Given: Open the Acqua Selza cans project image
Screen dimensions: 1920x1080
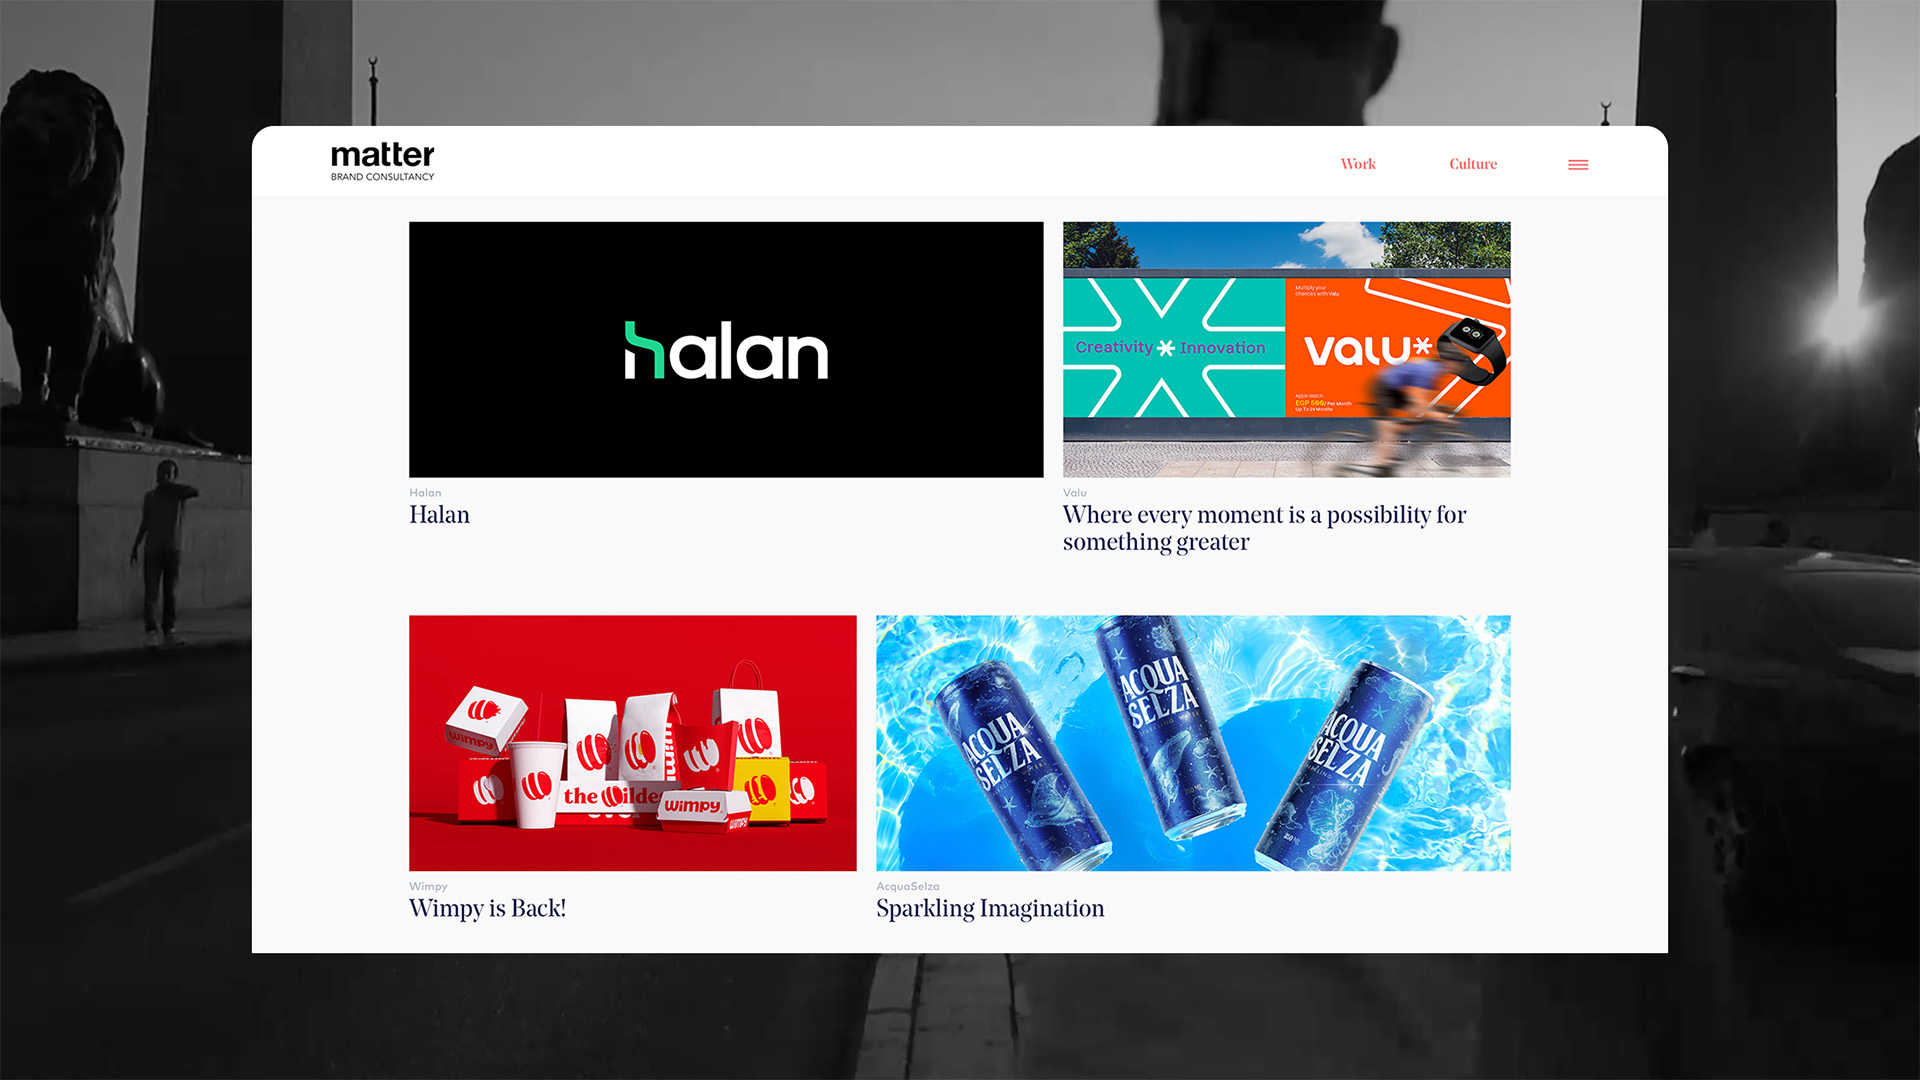Looking at the screenshot, I should tap(1193, 743).
